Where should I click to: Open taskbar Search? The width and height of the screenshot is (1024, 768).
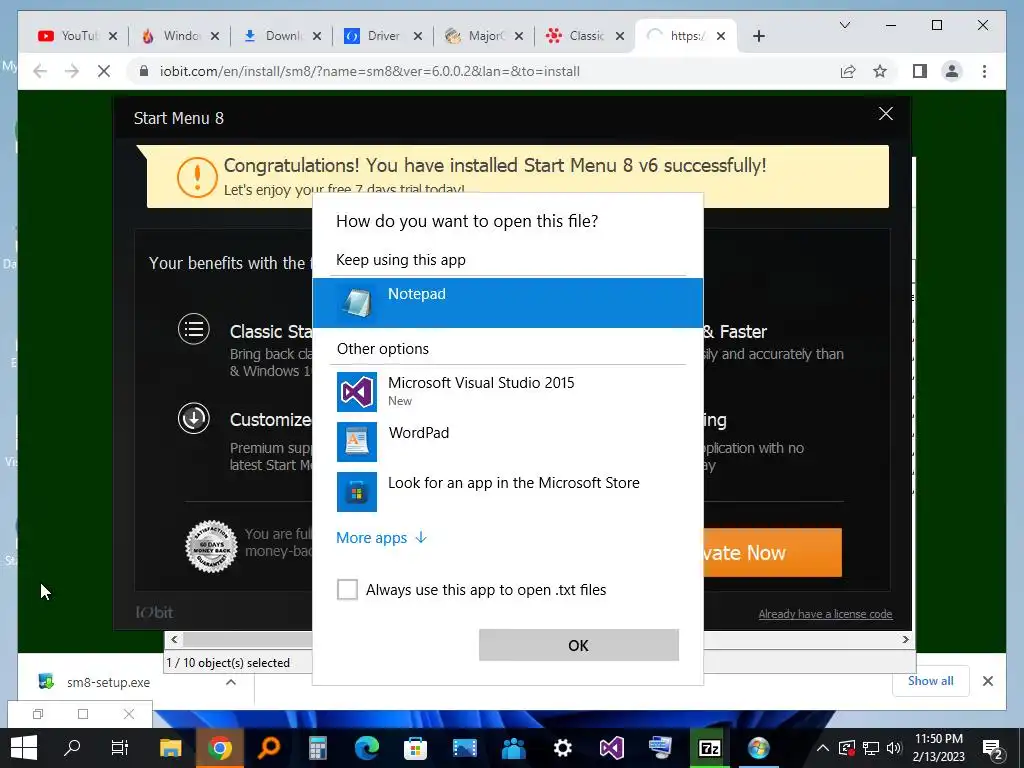[72, 748]
